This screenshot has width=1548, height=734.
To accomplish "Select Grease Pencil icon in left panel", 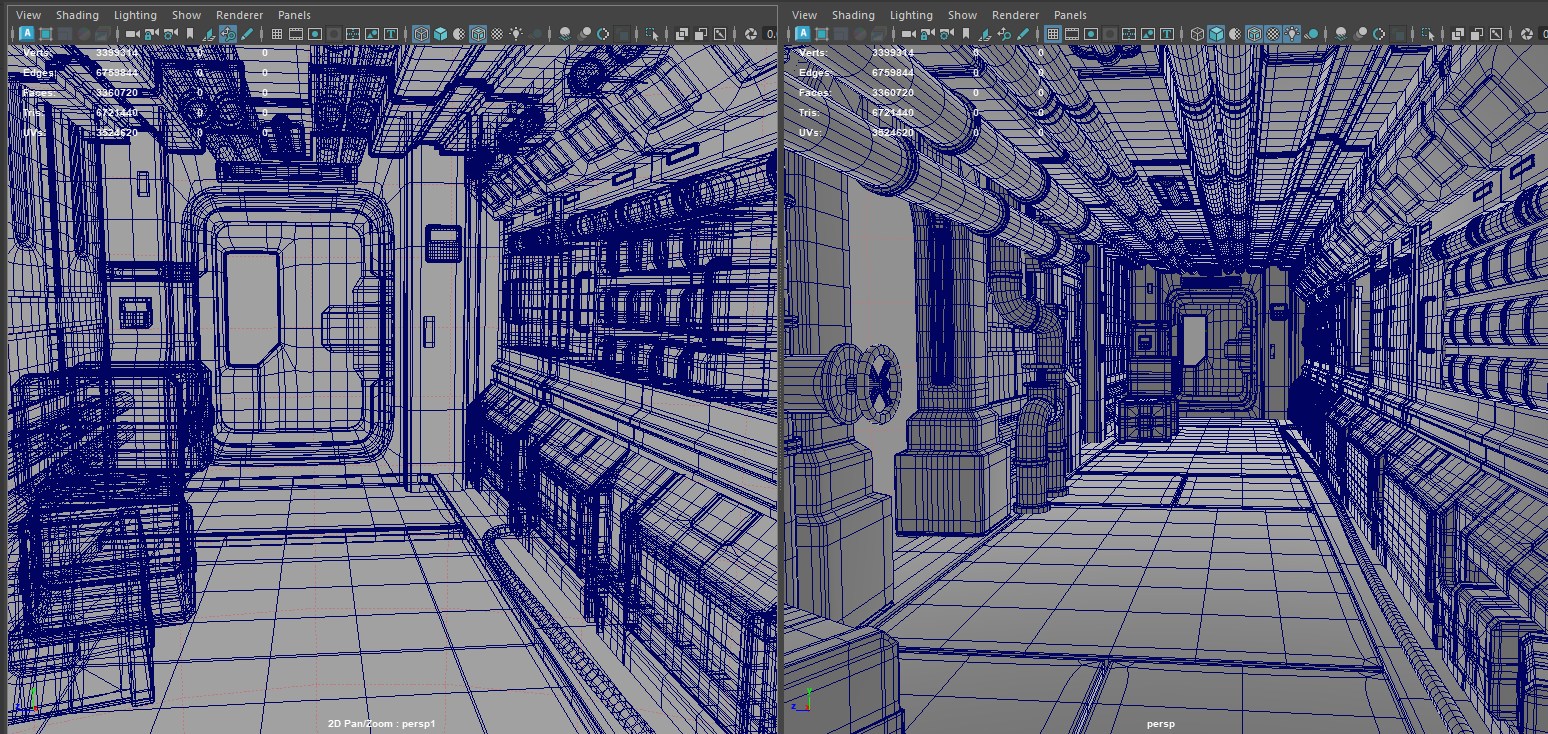I will (x=247, y=34).
